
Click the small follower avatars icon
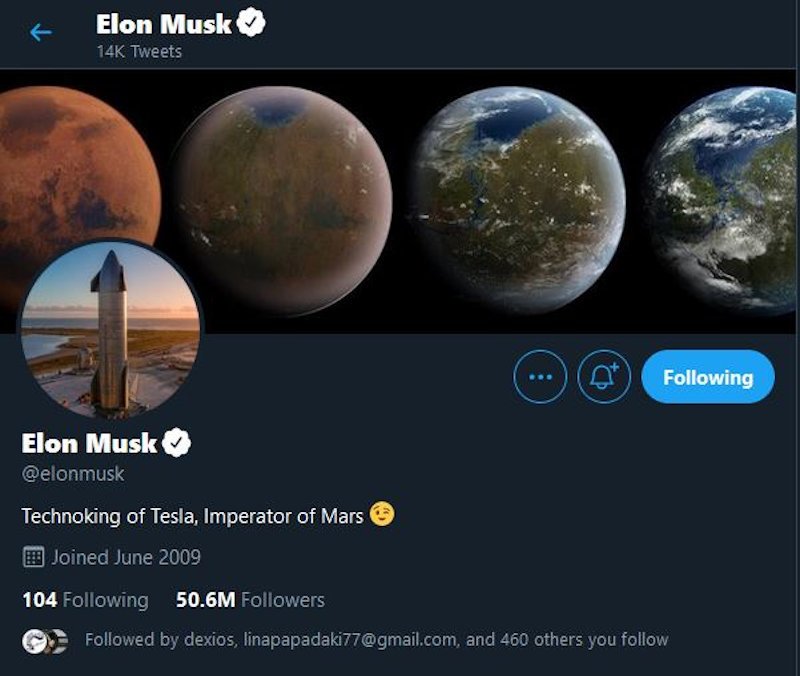click(45, 640)
